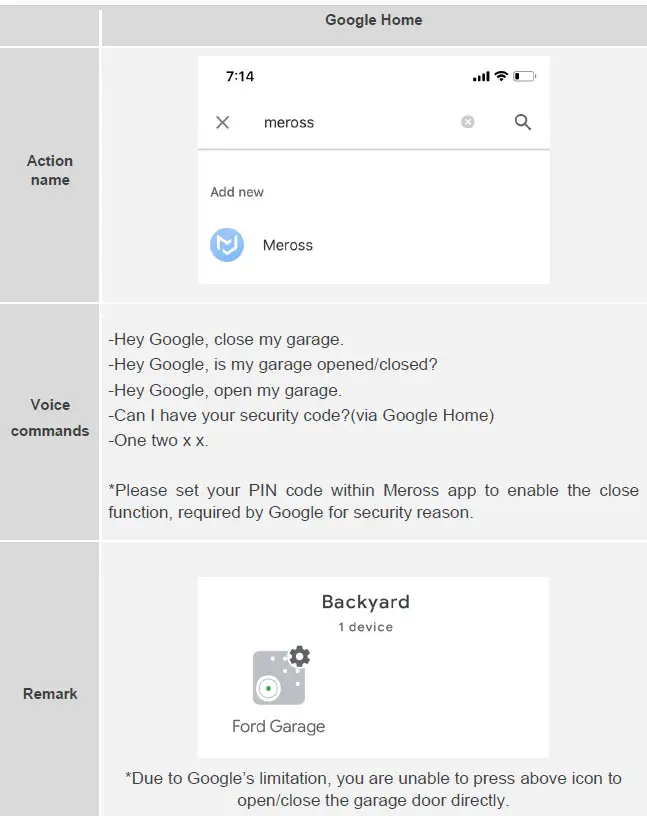Viewport: 647px width, 816px height.
Task: Click the "1 device" count text
Action: pos(365,627)
